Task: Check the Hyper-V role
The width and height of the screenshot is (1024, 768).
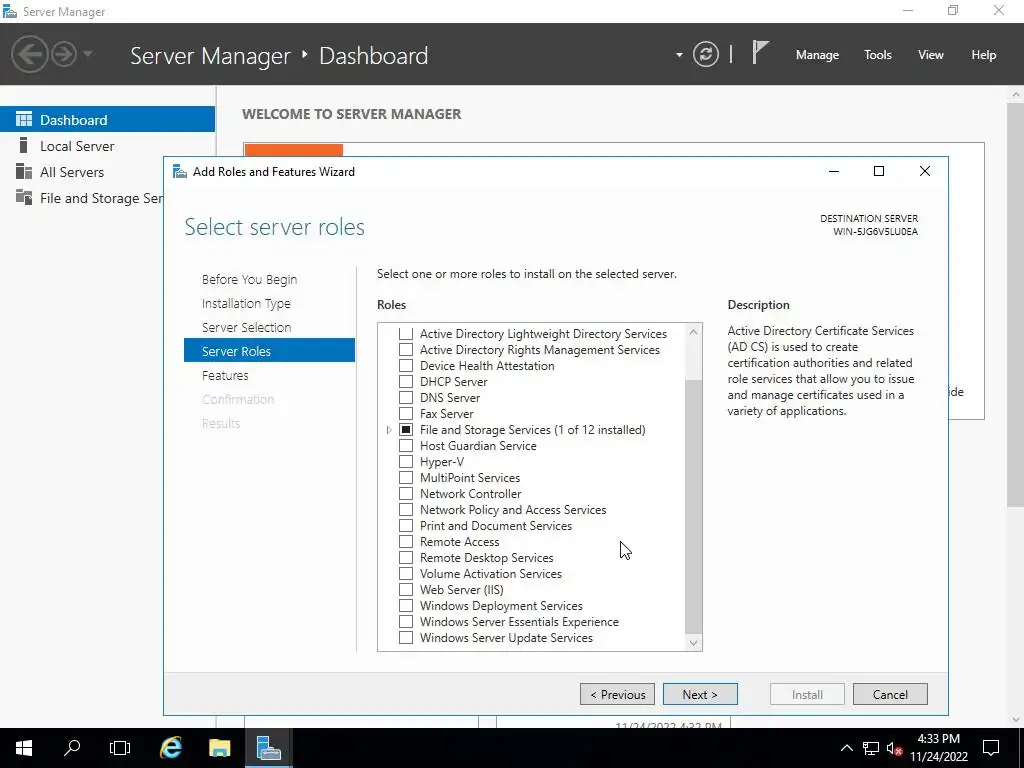Action: pyautogui.click(x=406, y=462)
